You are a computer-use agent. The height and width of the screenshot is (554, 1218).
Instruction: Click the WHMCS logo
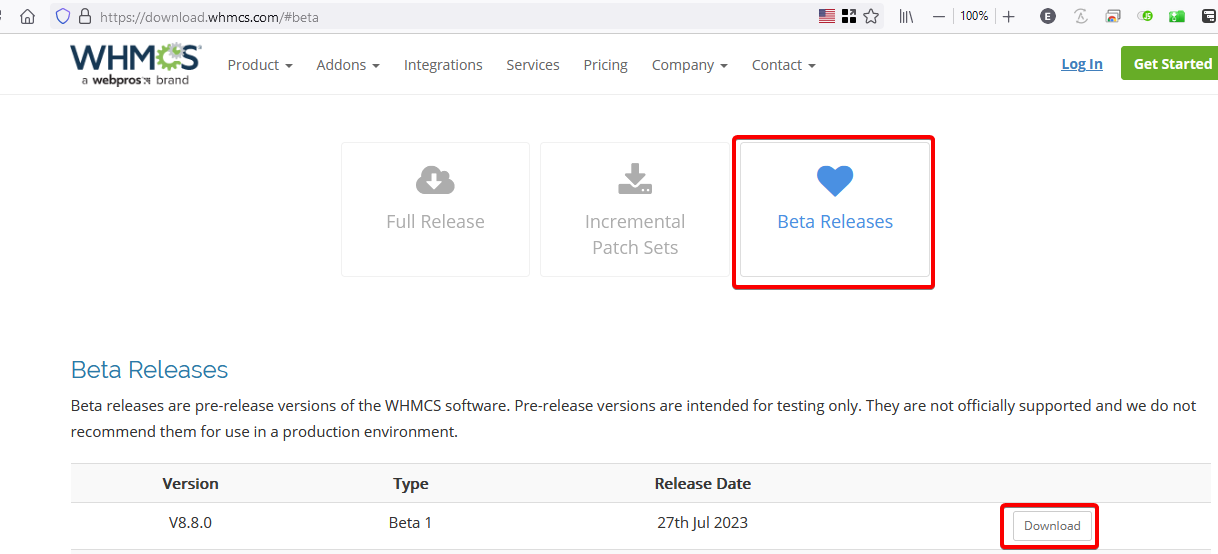(x=135, y=64)
